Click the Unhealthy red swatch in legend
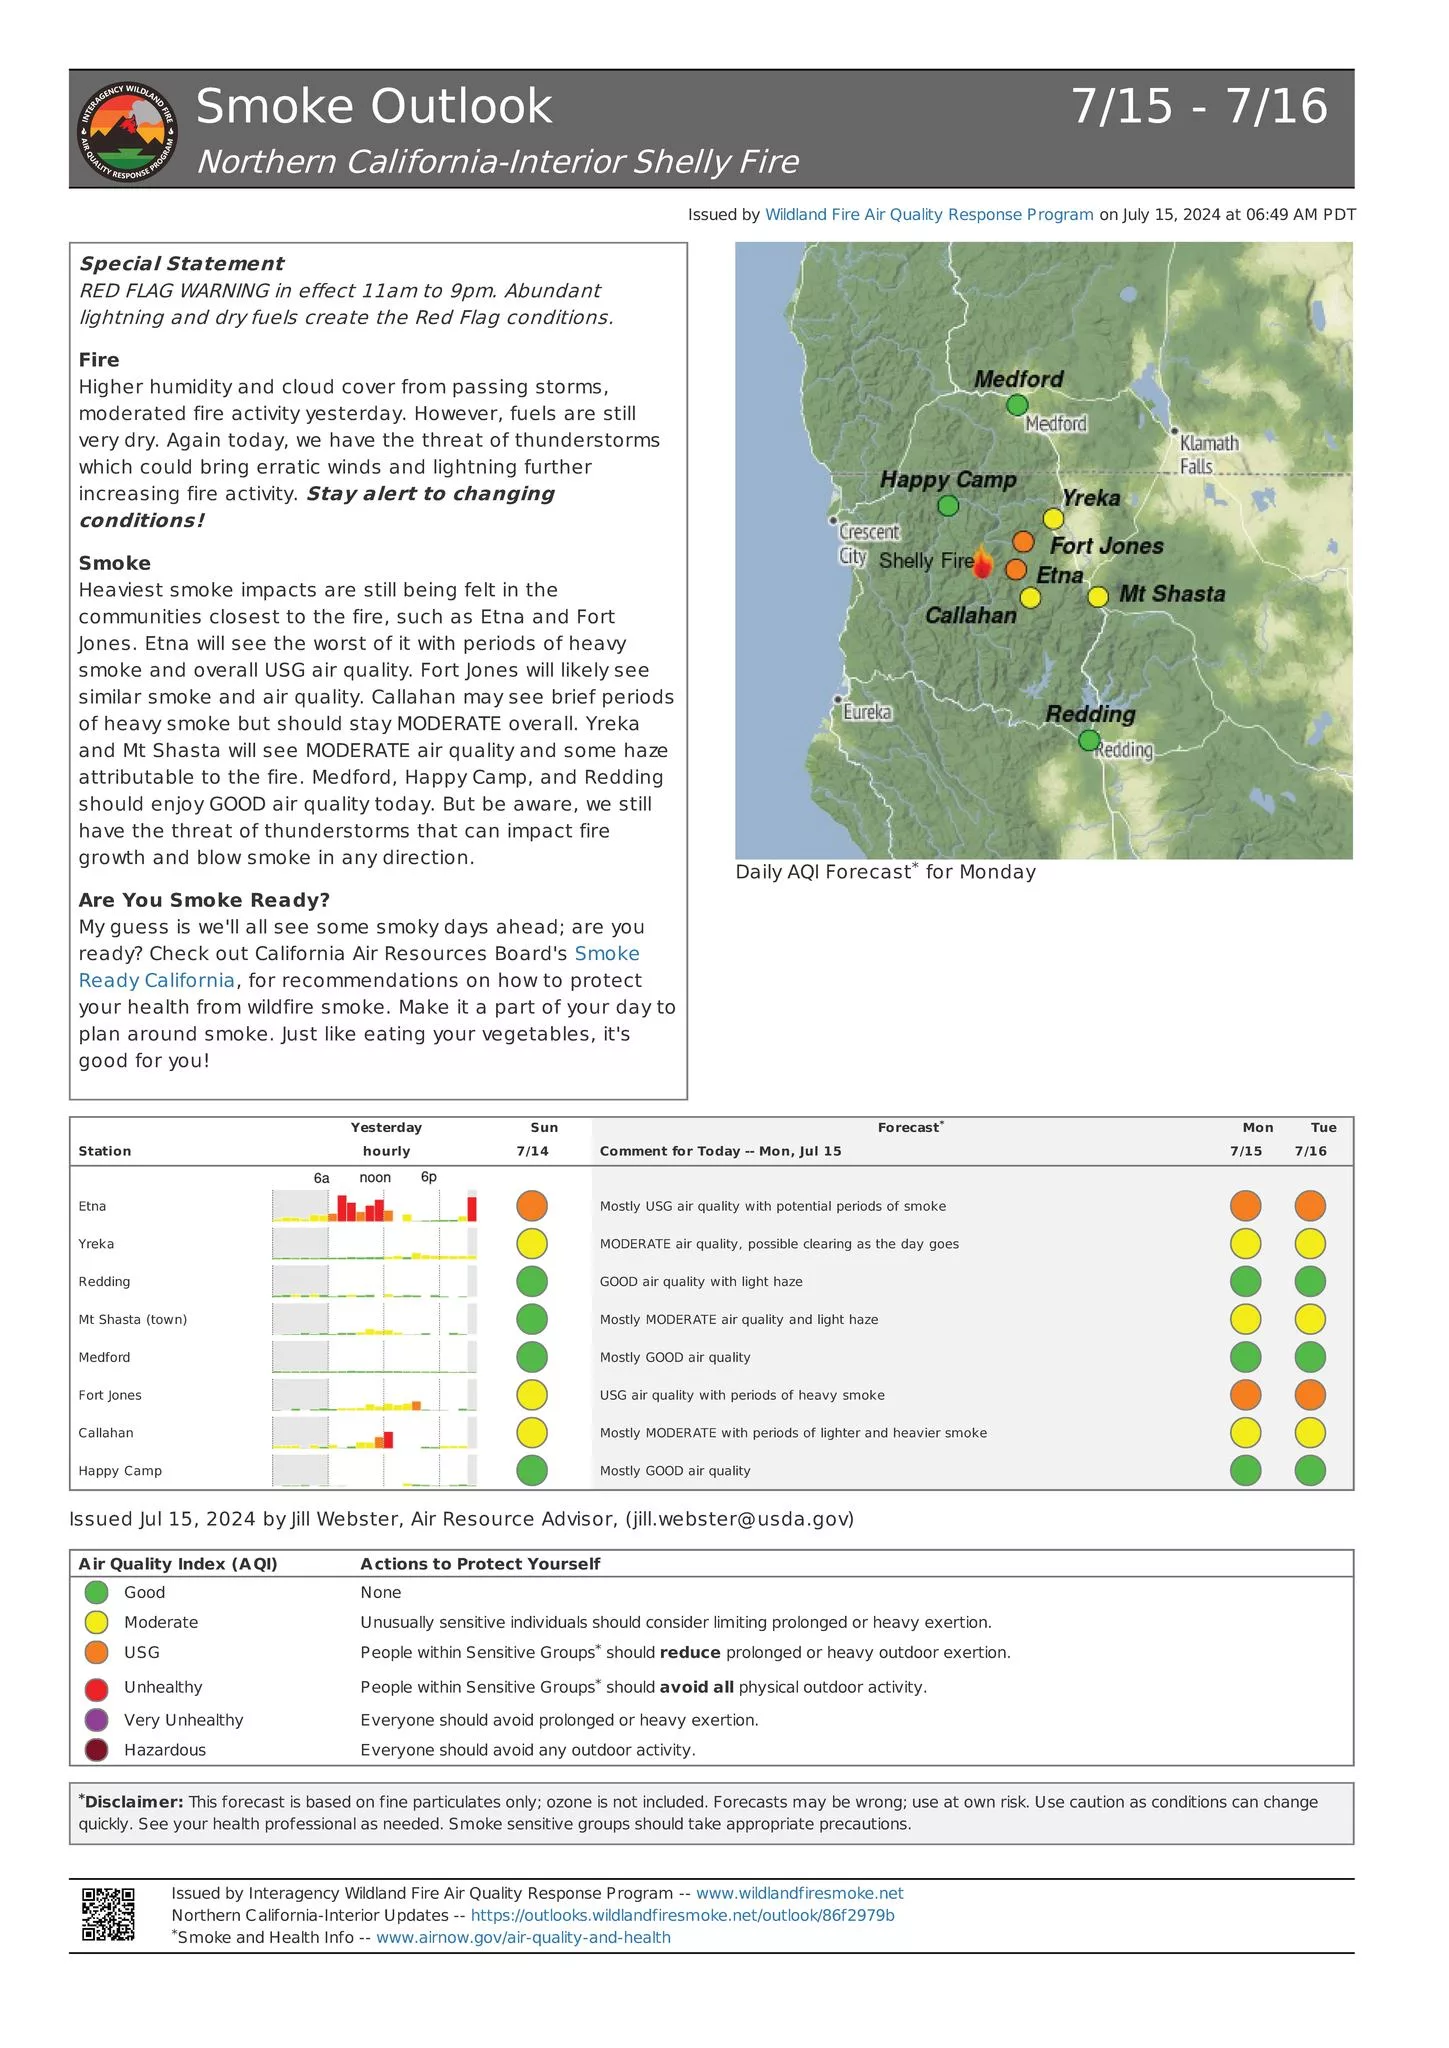This screenshot has width=1449, height=2048. coord(97,1689)
